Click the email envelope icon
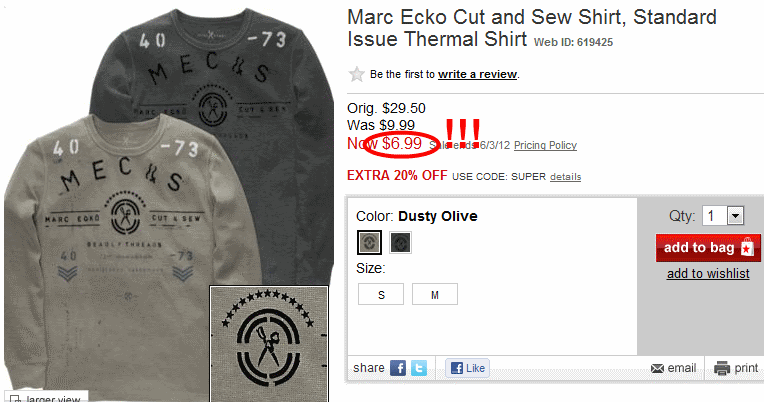764x402 pixels. click(657, 368)
